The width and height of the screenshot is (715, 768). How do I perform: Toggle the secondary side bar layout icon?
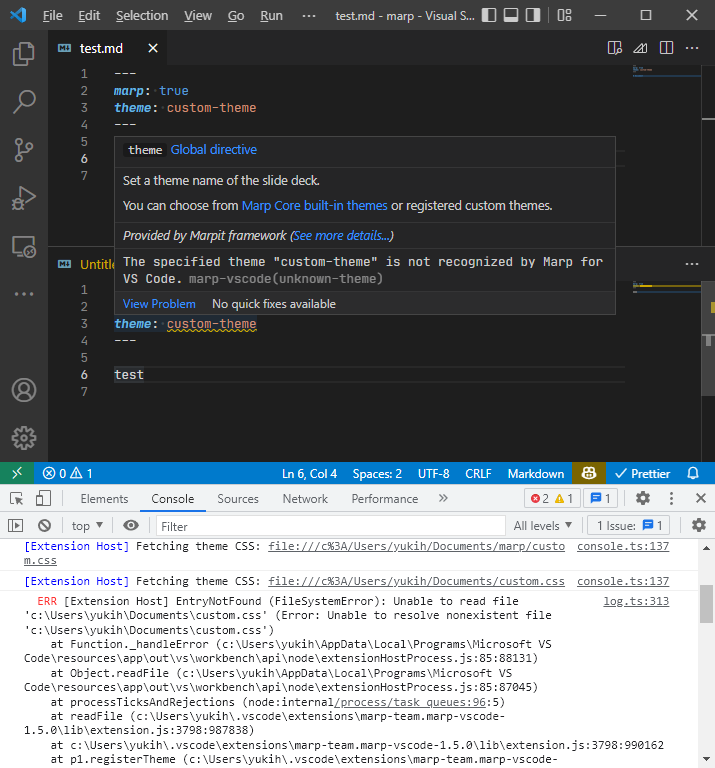[x=533, y=15]
